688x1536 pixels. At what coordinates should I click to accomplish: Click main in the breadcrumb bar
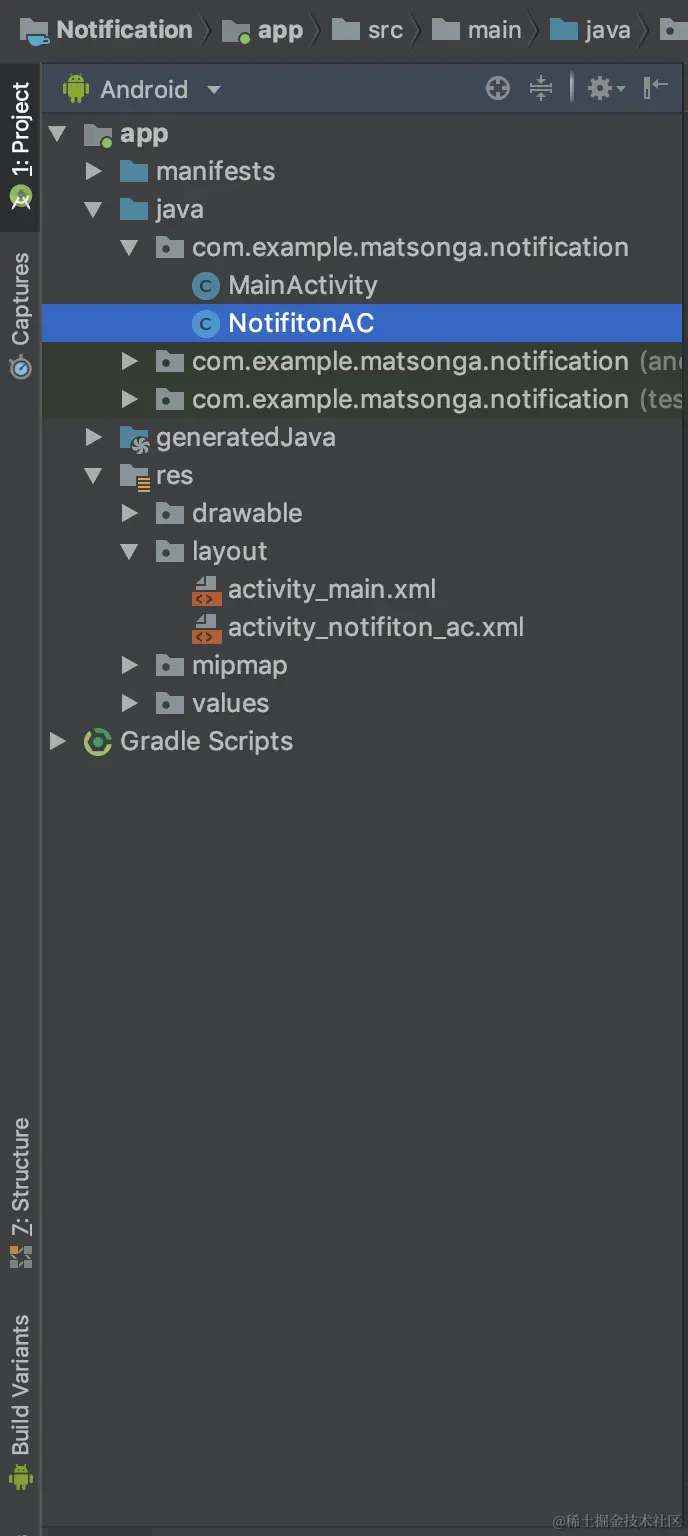[494, 30]
